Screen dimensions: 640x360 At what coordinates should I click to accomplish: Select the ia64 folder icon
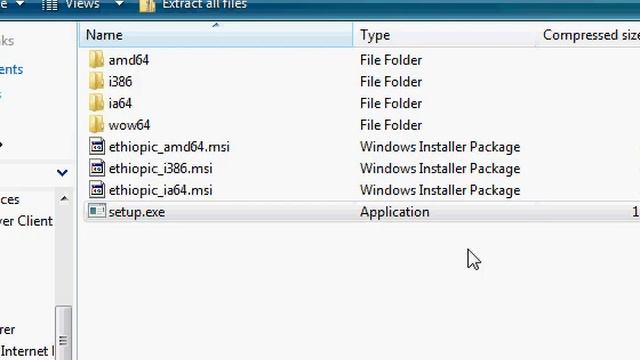(x=96, y=103)
